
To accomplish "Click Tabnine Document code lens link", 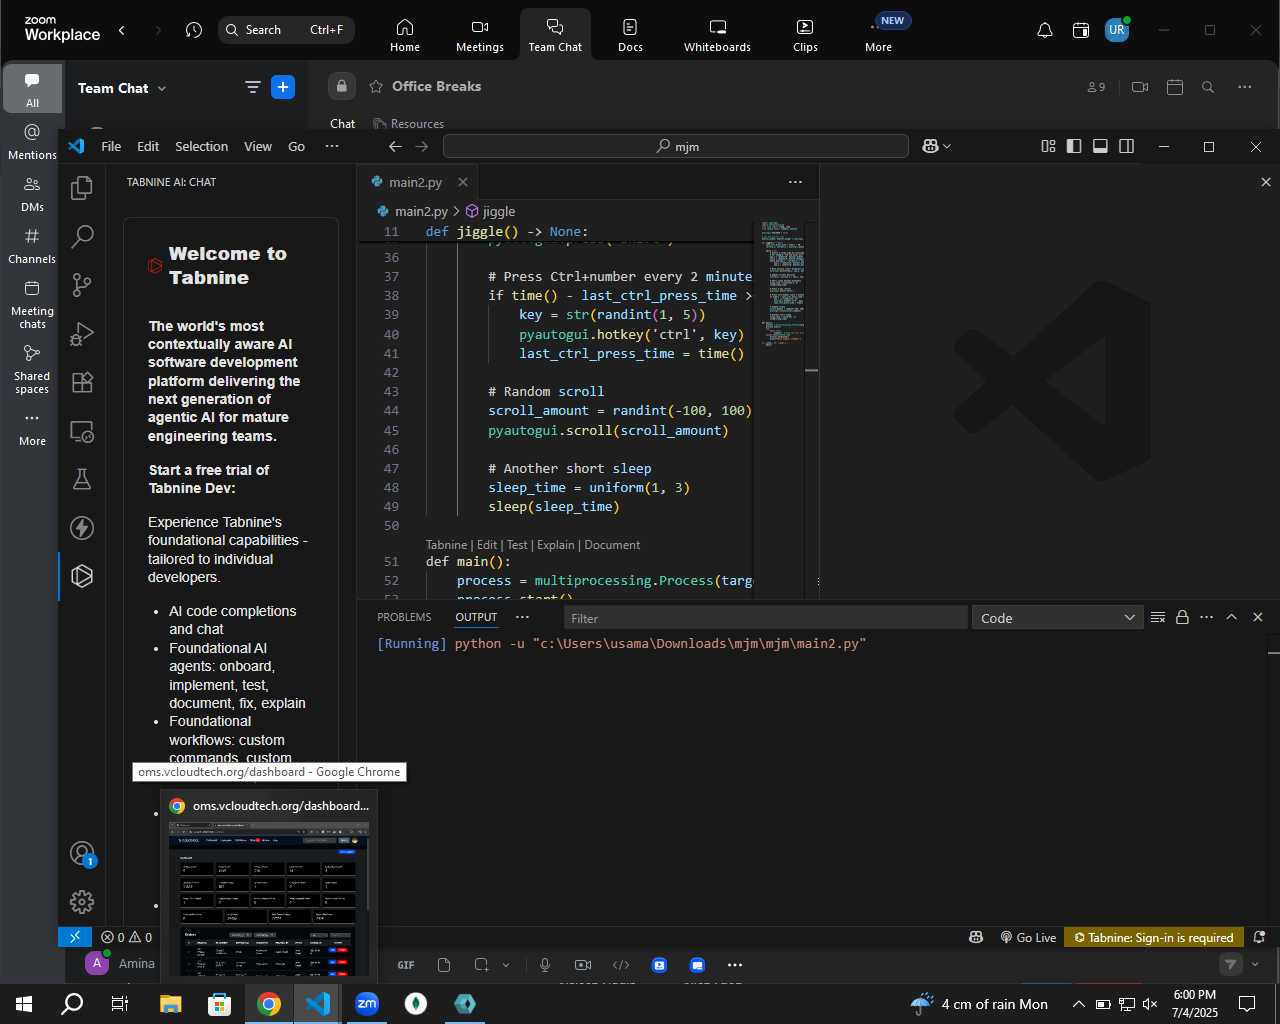I will click(x=612, y=545).
